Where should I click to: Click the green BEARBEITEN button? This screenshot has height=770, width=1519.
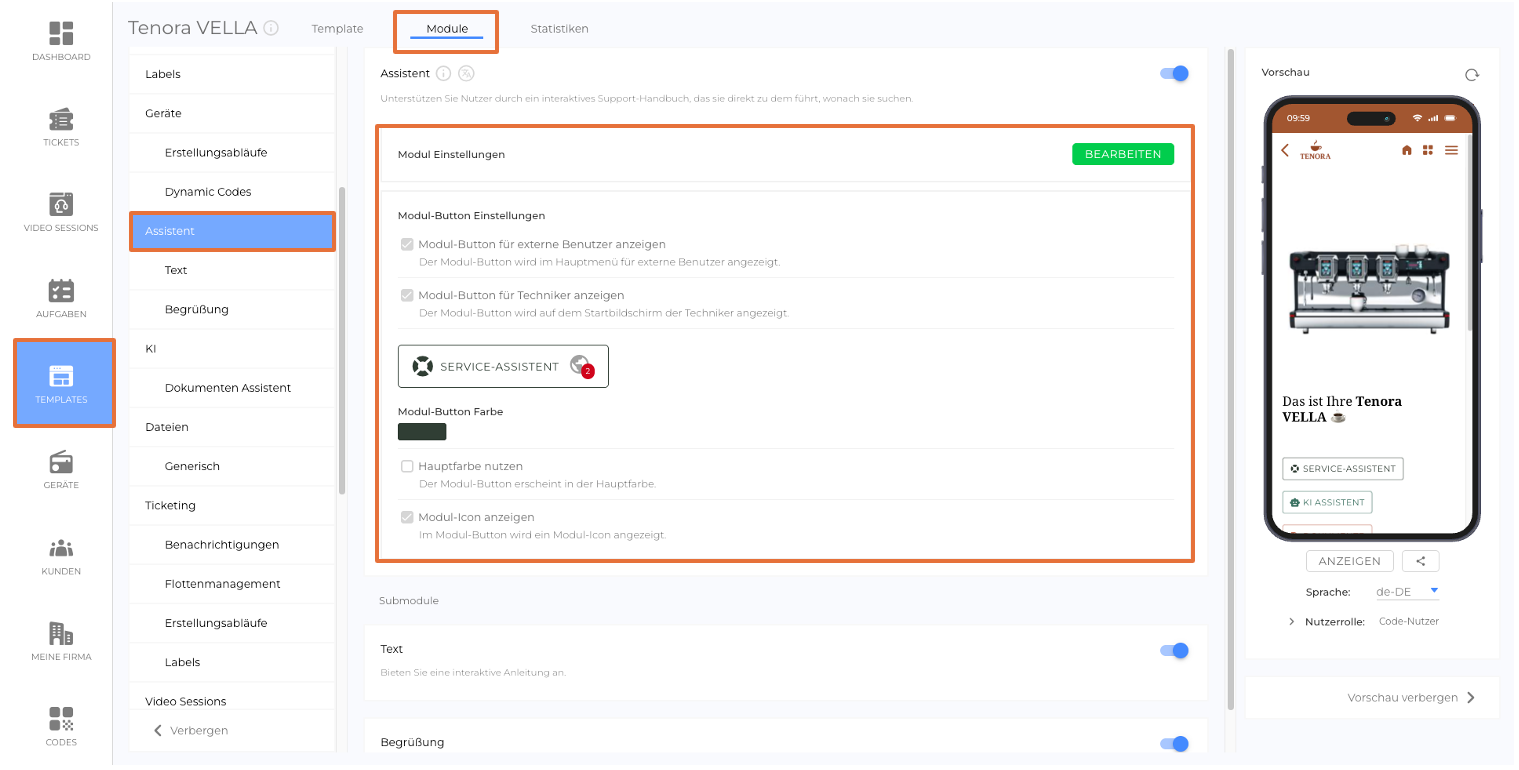1122,154
